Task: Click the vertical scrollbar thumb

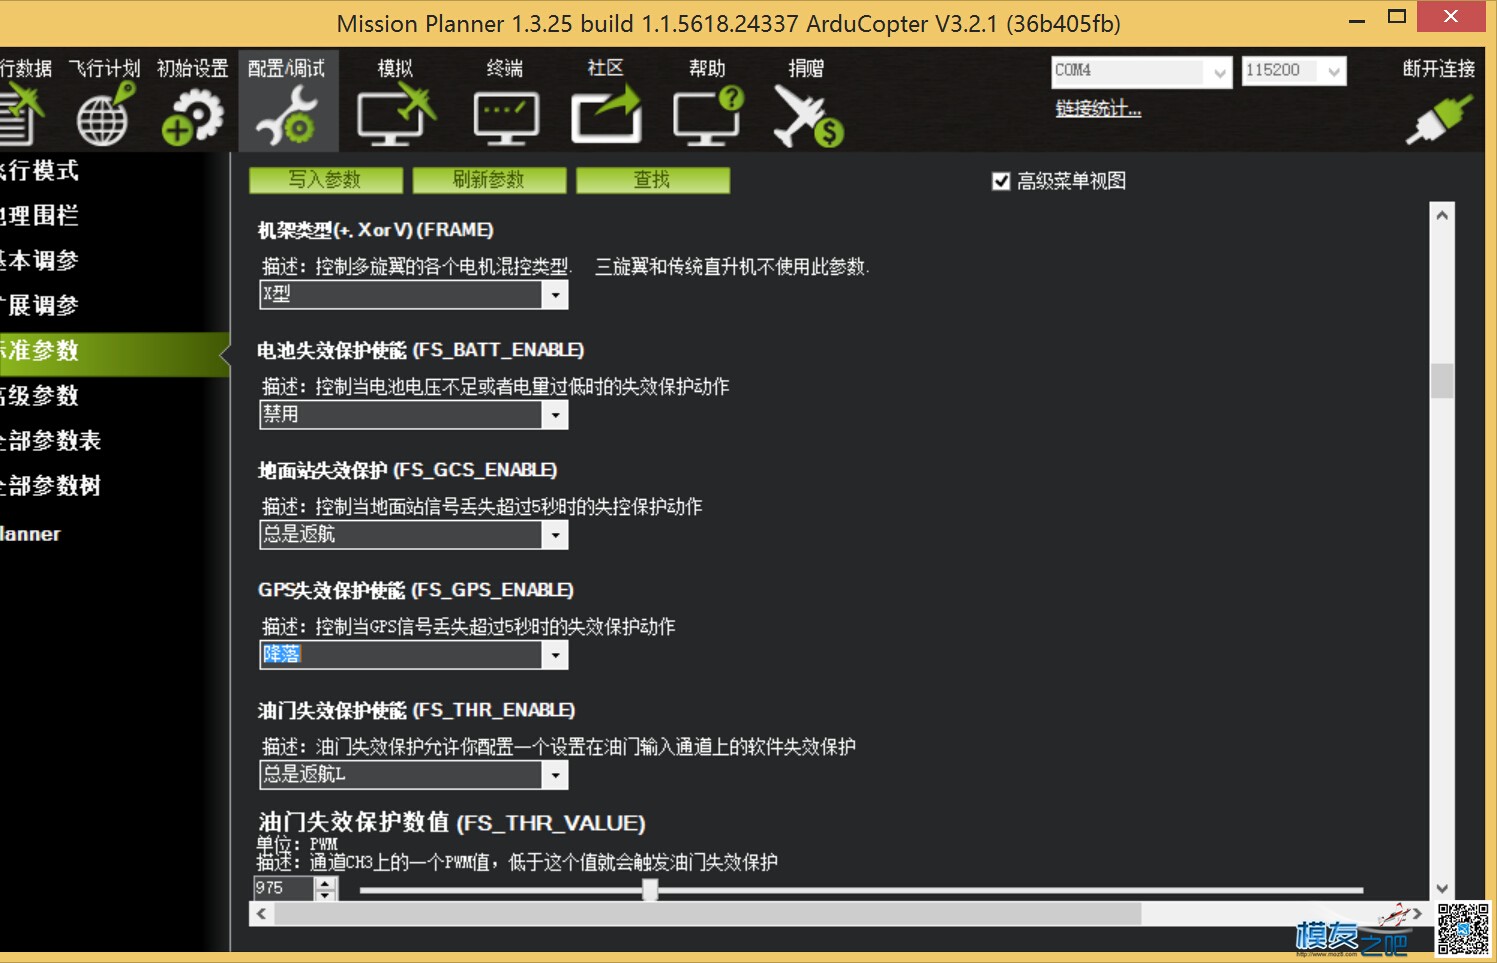Action: click(1442, 380)
